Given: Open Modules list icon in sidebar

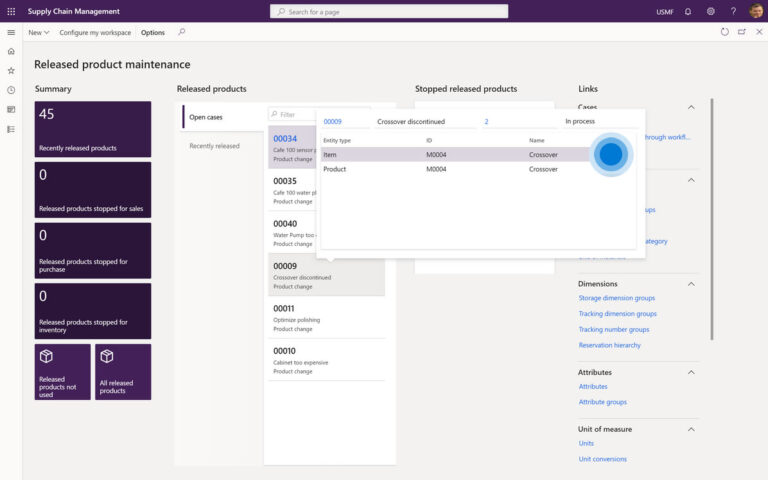Looking at the screenshot, I should [x=11, y=129].
